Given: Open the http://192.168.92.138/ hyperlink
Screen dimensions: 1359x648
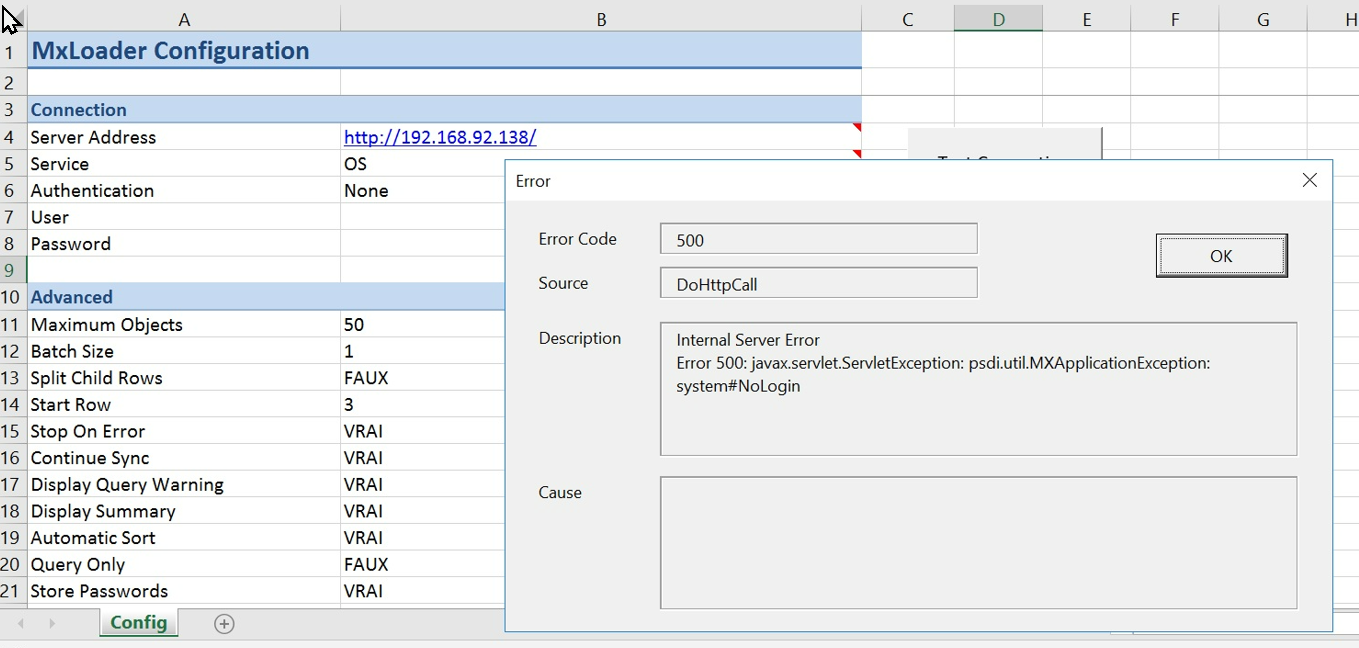Looking at the screenshot, I should coord(440,137).
